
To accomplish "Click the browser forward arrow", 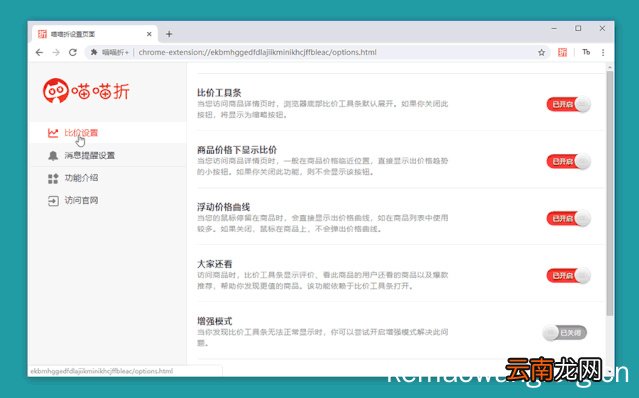I will tap(56, 52).
